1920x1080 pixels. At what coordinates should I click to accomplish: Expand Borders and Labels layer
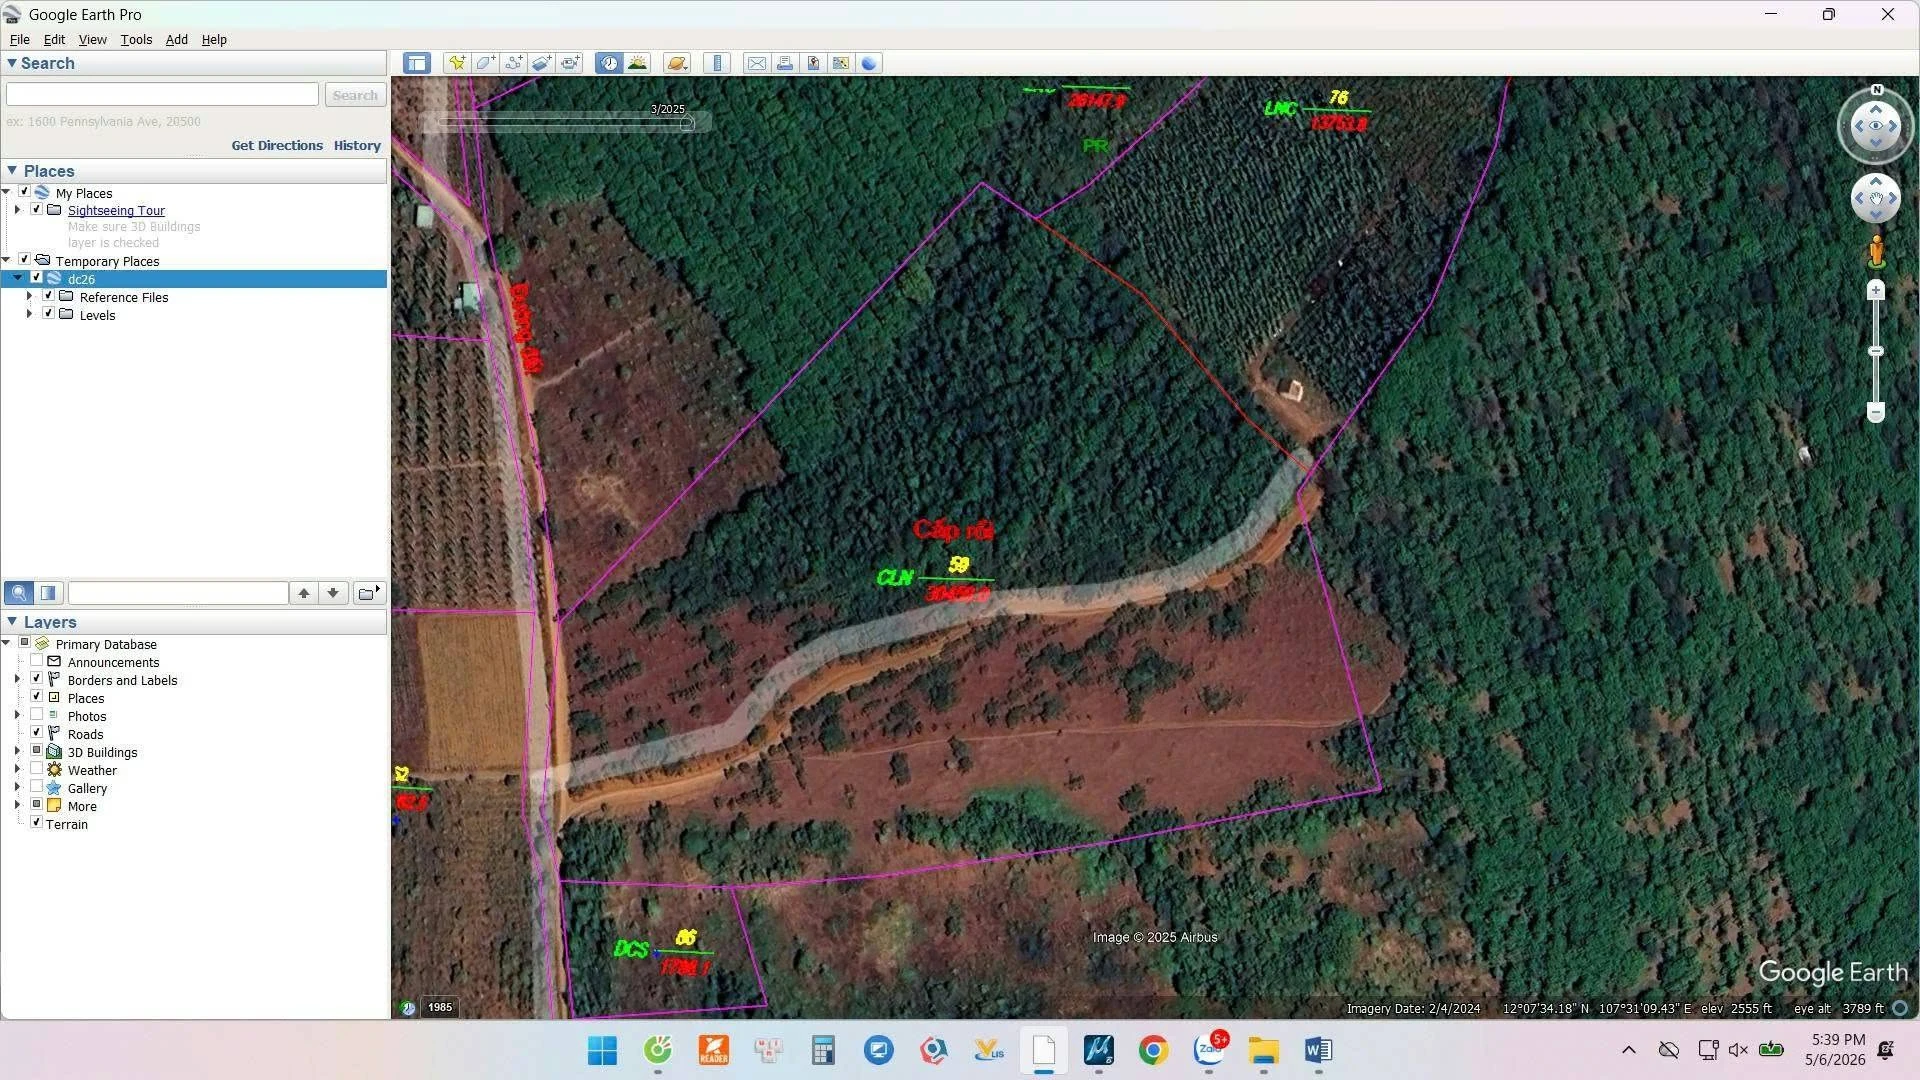pyautogui.click(x=17, y=679)
